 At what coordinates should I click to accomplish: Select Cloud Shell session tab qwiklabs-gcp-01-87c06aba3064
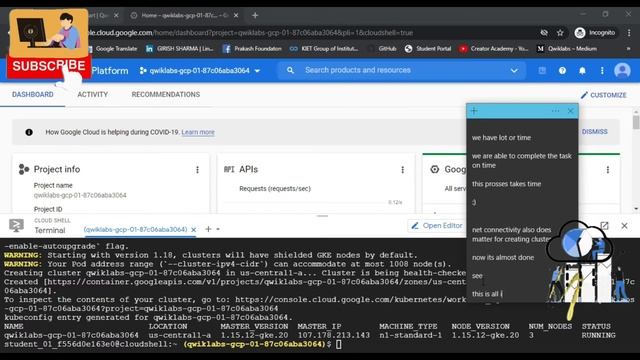point(136,229)
